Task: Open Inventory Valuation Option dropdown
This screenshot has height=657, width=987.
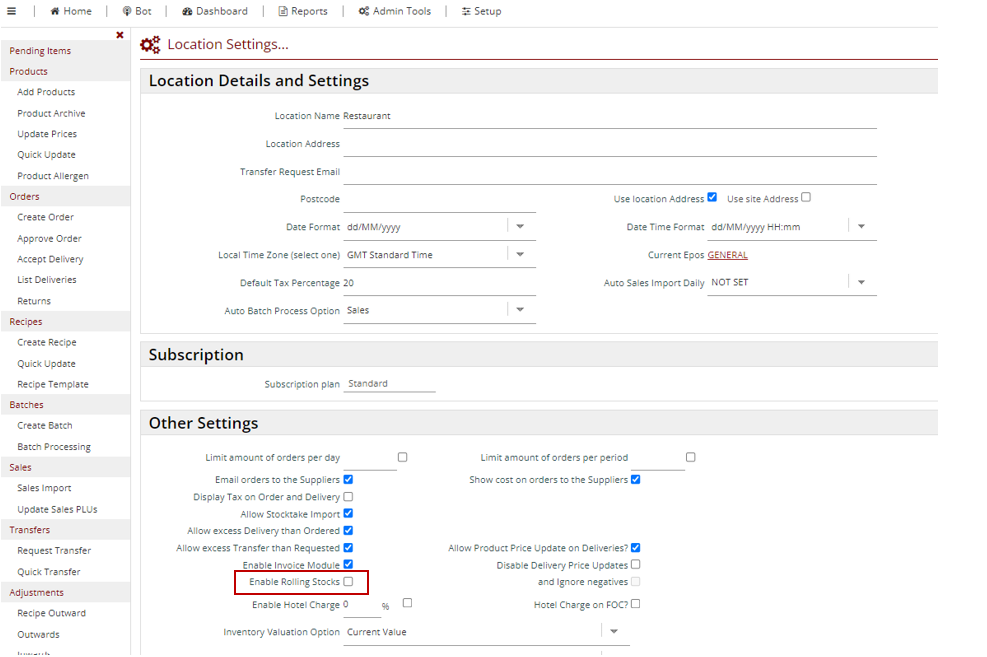Action: pos(614,632)
